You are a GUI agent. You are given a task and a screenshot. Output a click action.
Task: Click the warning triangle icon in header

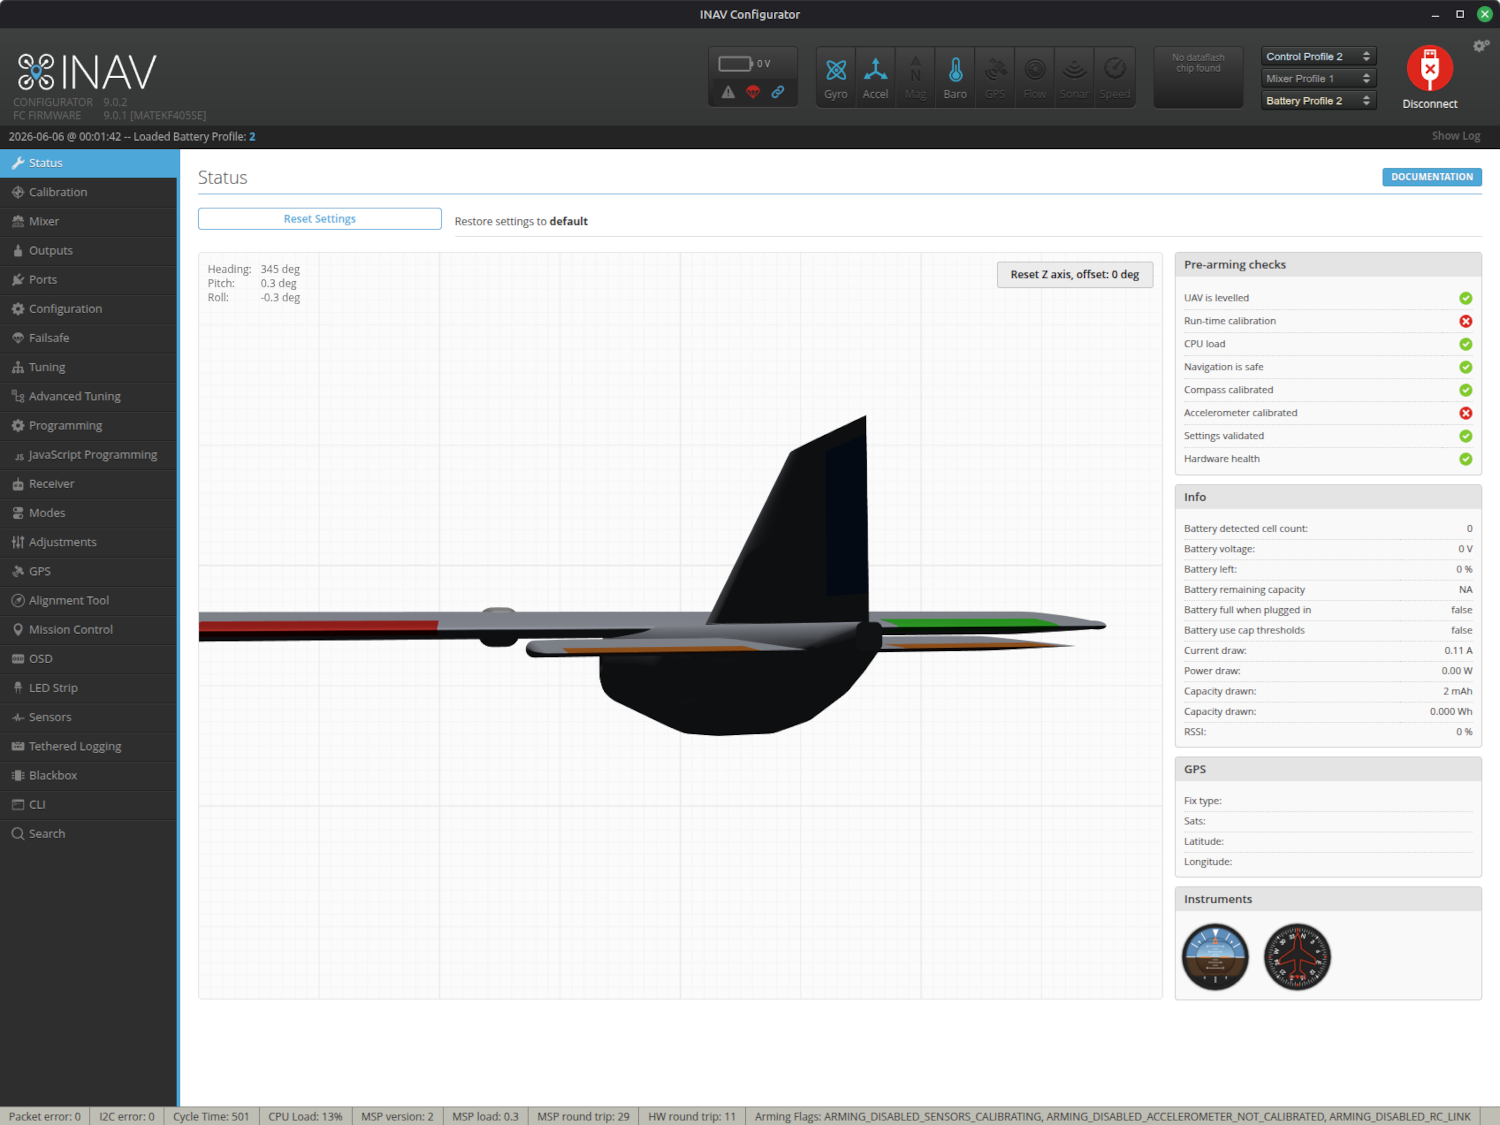tap(728, 92)
